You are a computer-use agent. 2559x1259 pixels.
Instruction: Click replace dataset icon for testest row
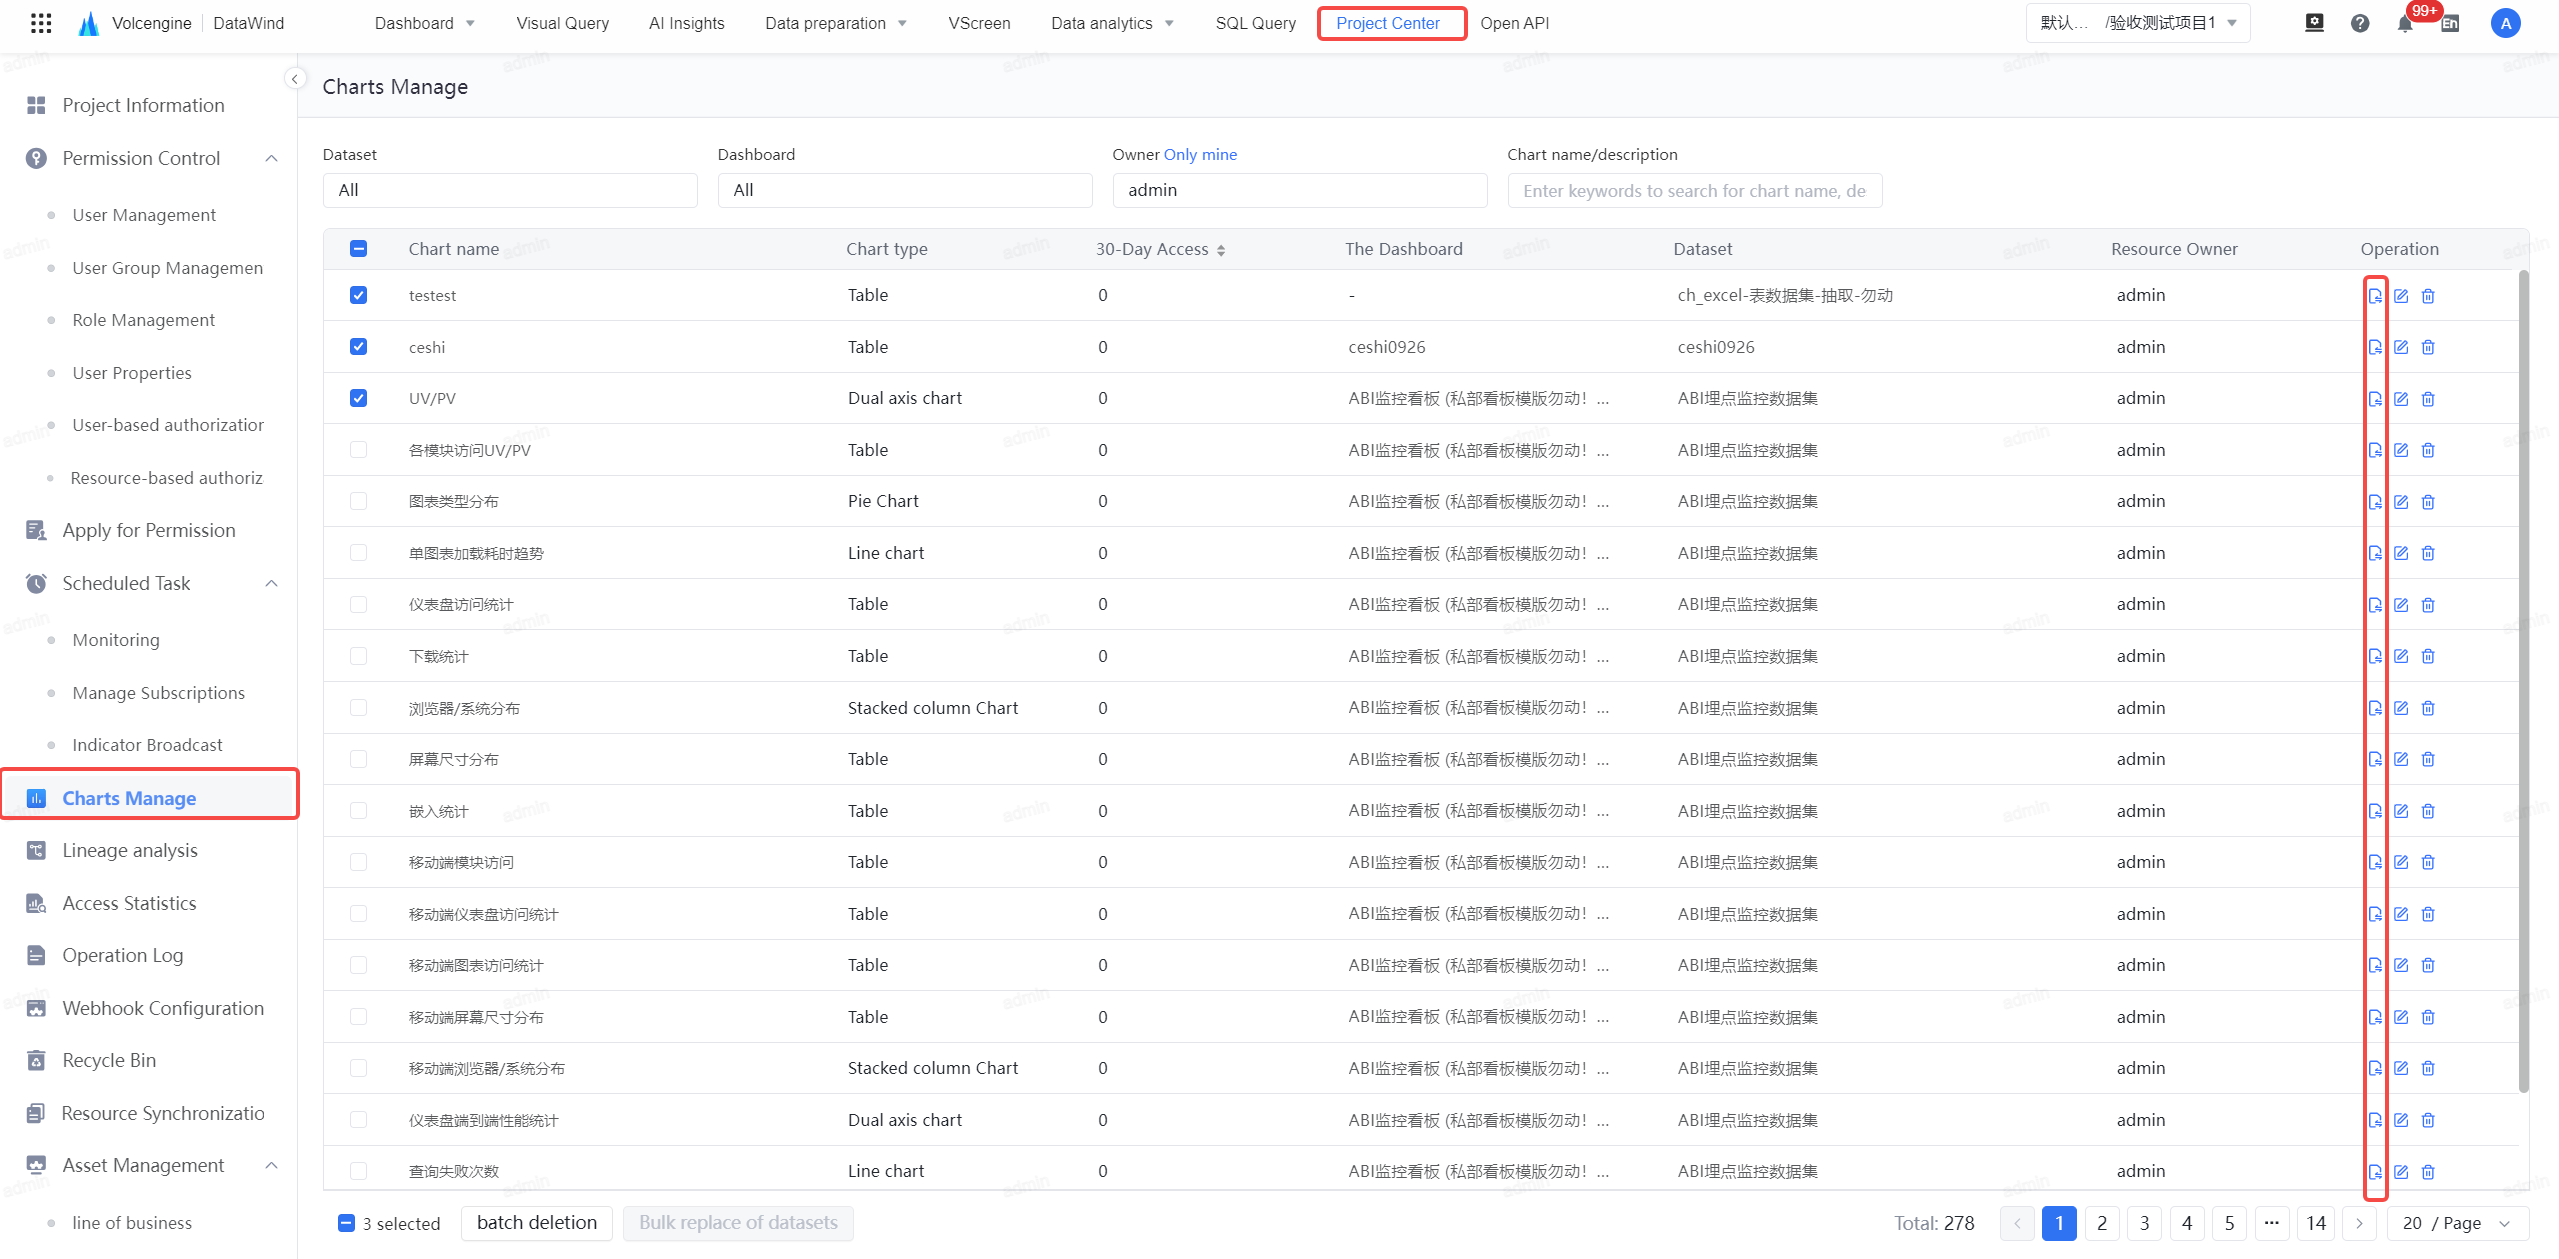click(x=2375, y=296)
